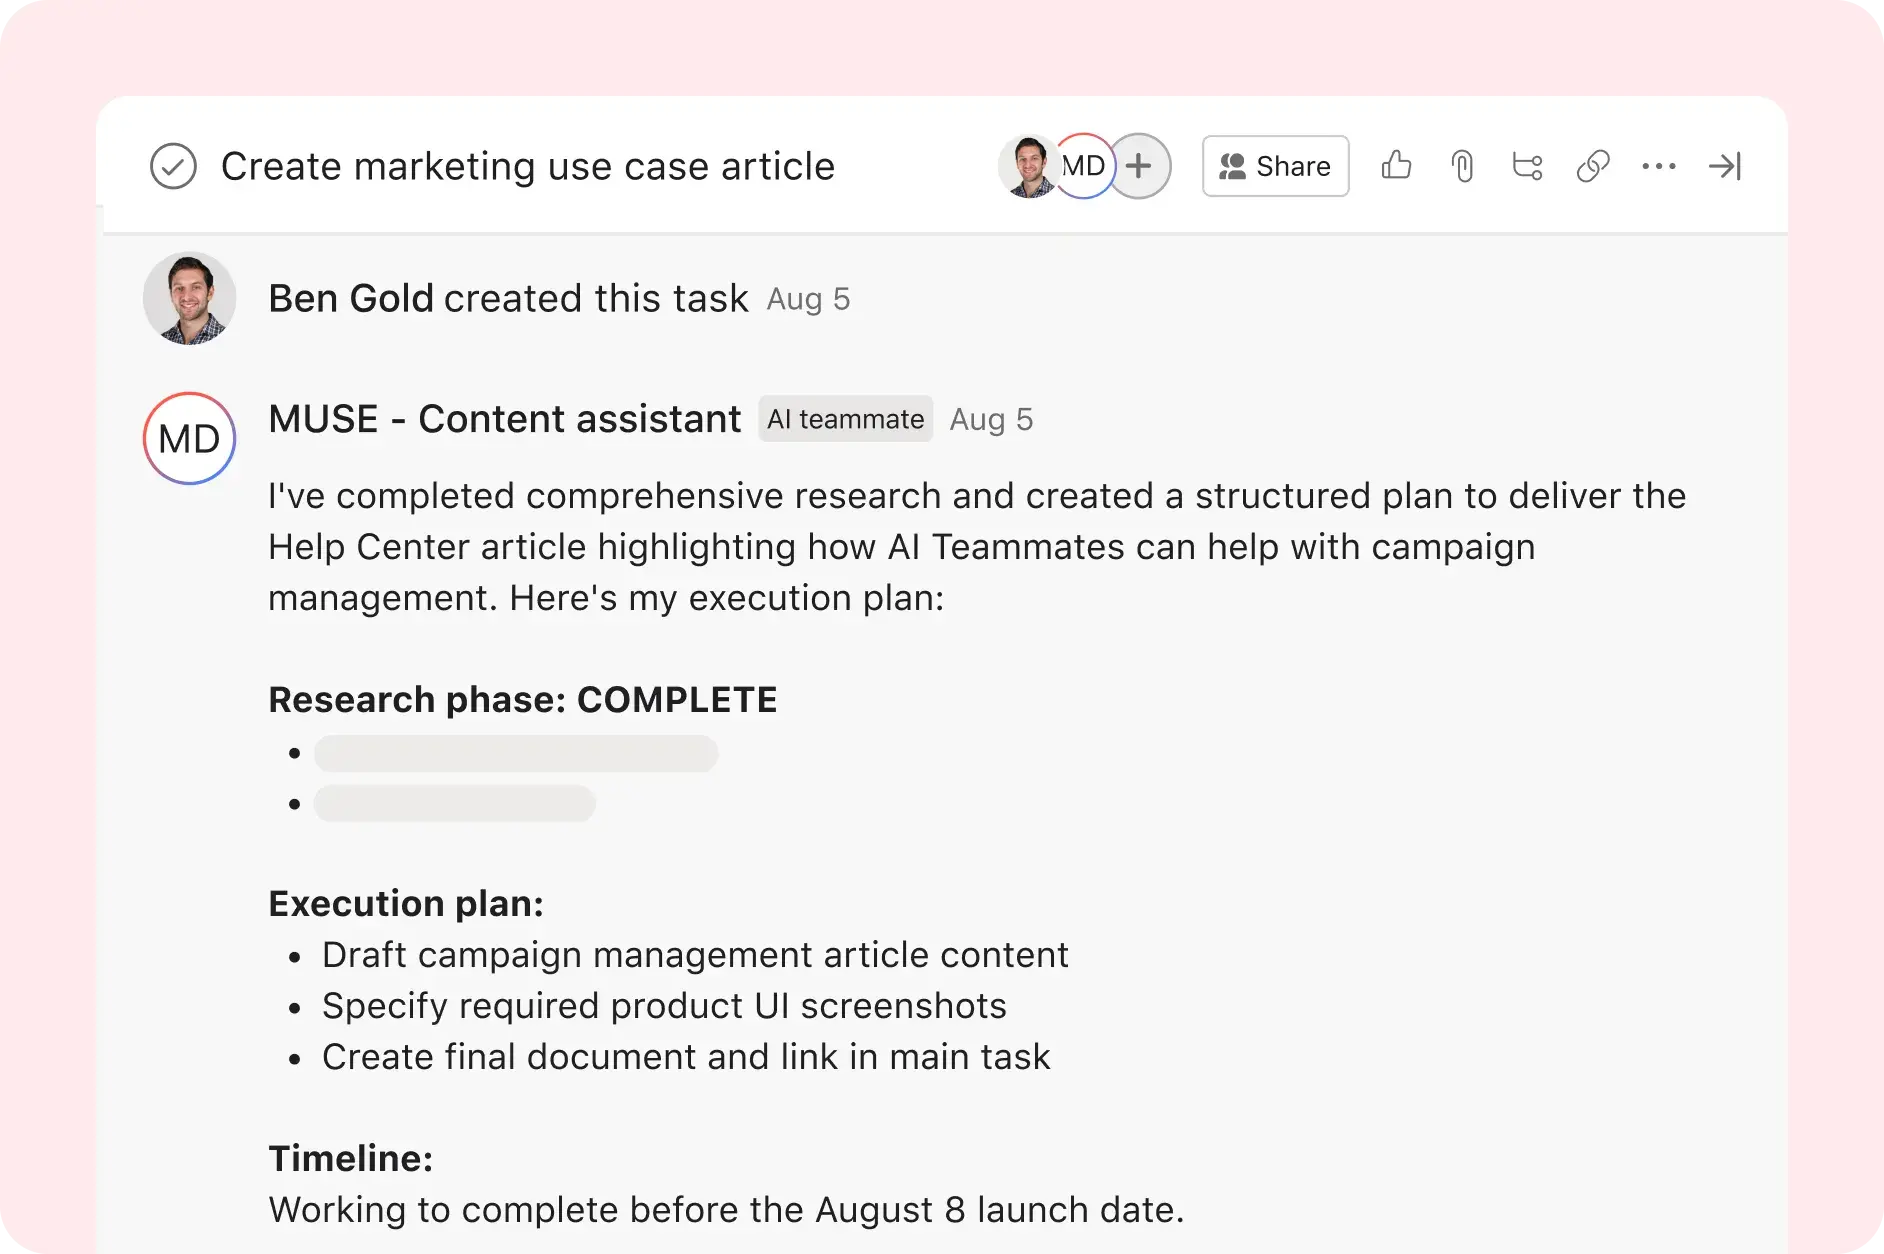Click the MD assignee avatar icon
The image size is (1884, 1254).
[x=1083, y=166]
